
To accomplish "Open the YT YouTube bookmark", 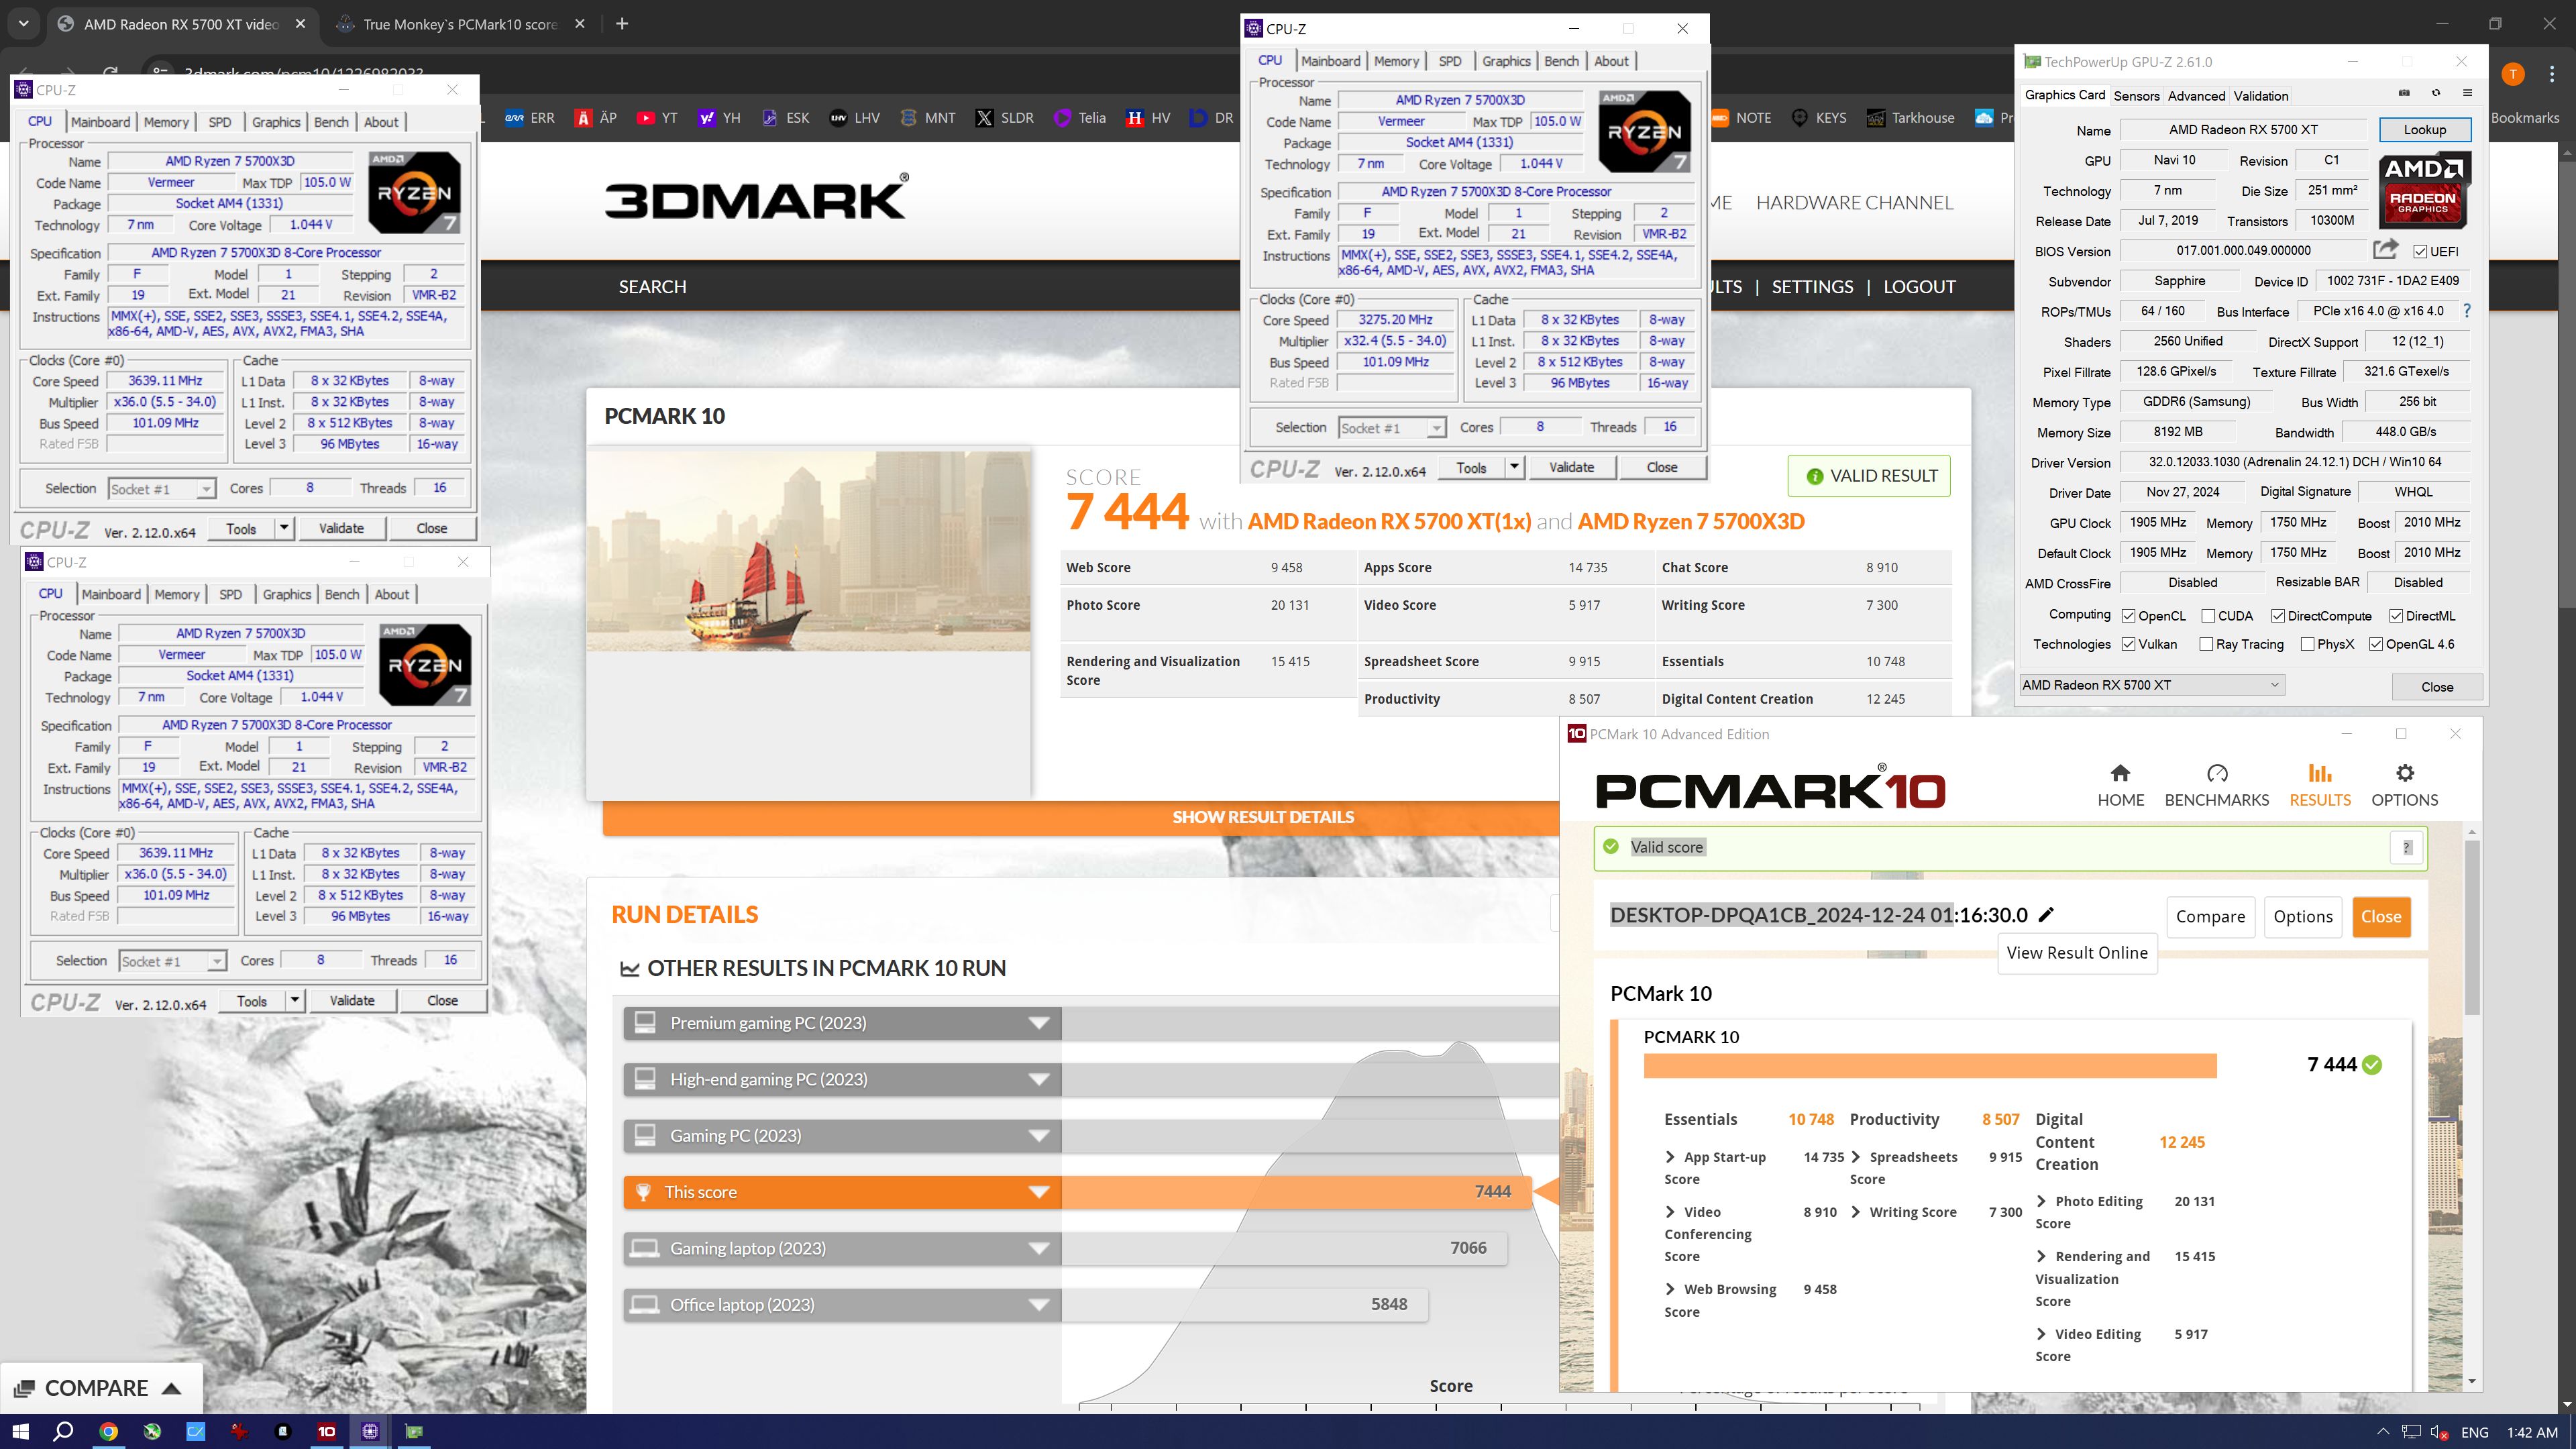I will [657, 118].
